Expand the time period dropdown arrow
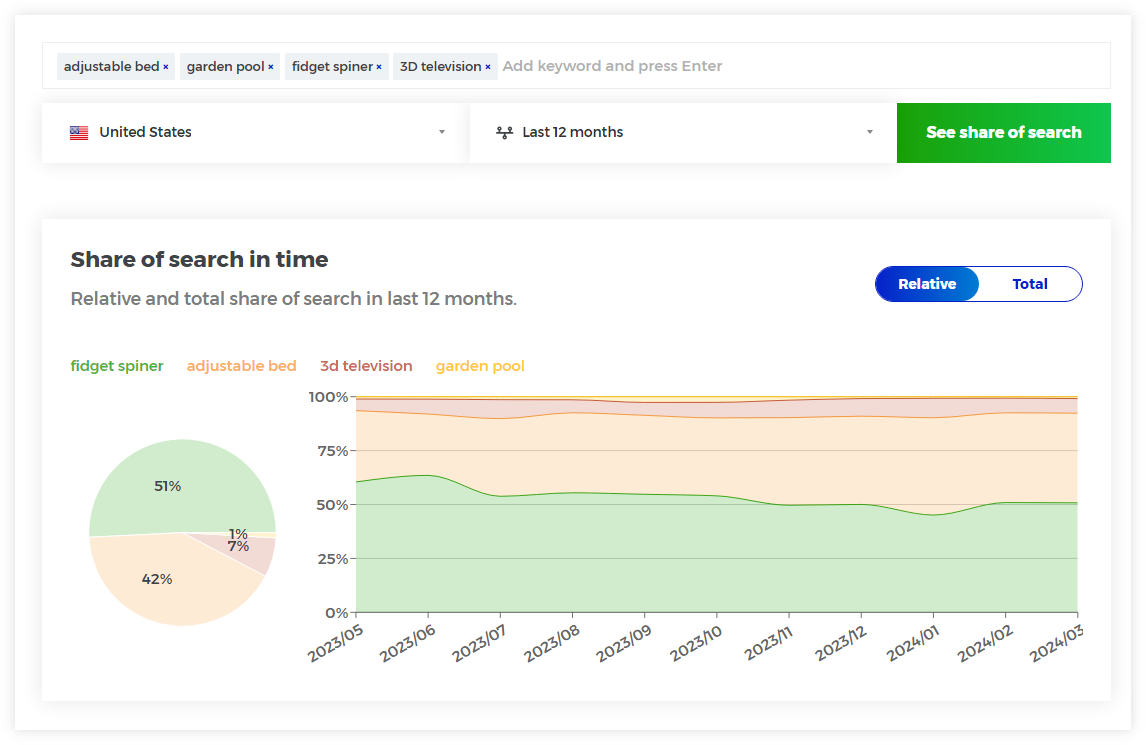The height and width of the screenshot is (745, 1146). pyautogui.click(x=870, y=132)
